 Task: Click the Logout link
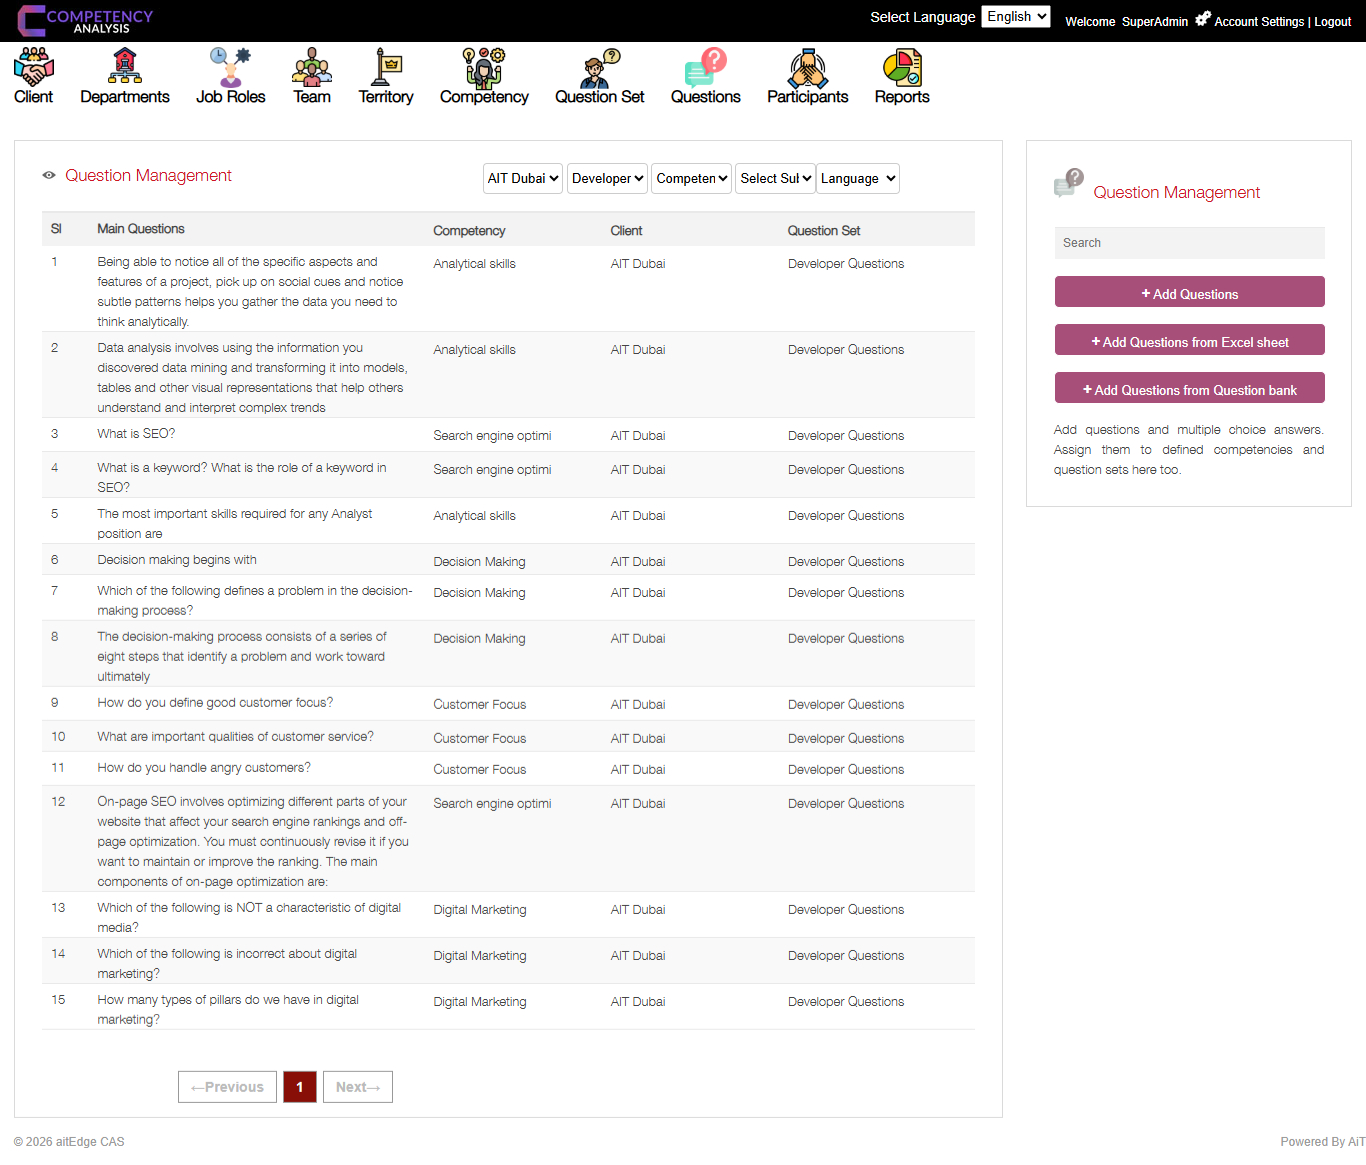pos(1332,21)
